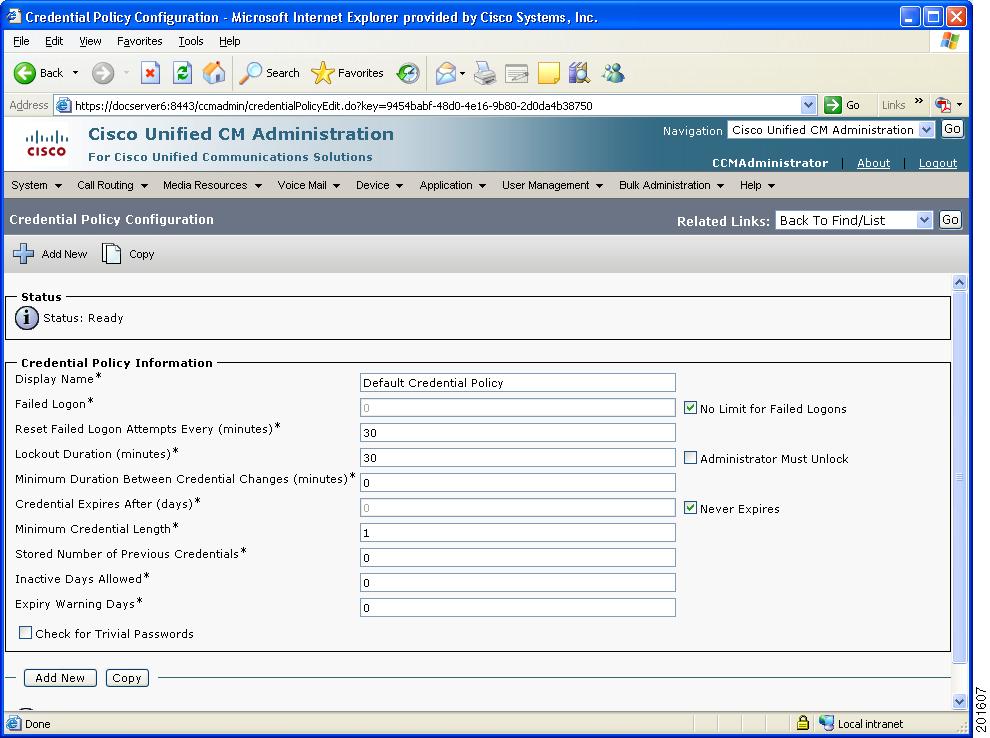Click the Display Name input field
Screen dimensions: 990x738
tap(518, 383)
